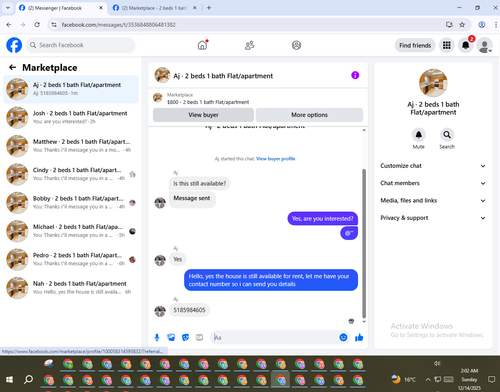Open the notifications bell icon
This screenshot has height=392, width=500.
point(466,45)
